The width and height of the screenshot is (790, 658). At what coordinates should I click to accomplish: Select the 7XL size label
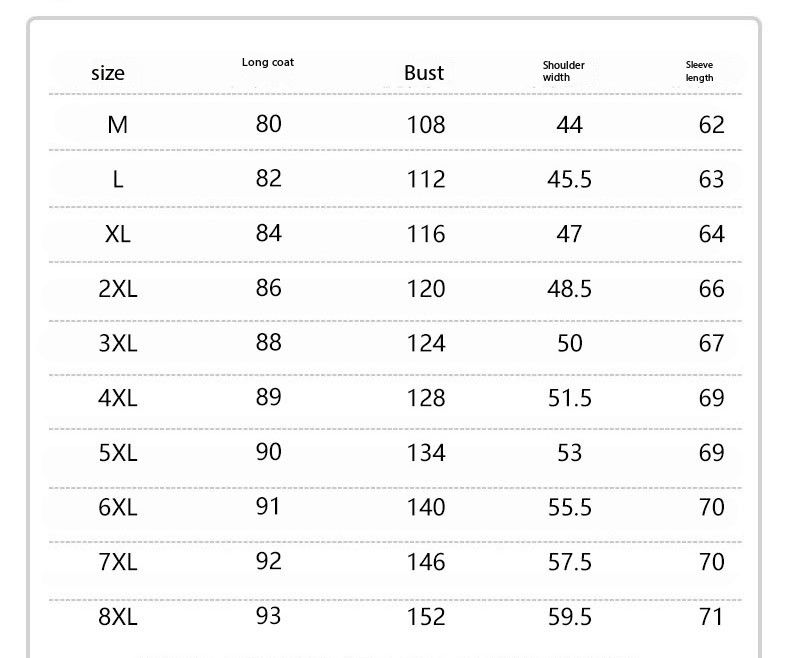click(x=118, y=561)
